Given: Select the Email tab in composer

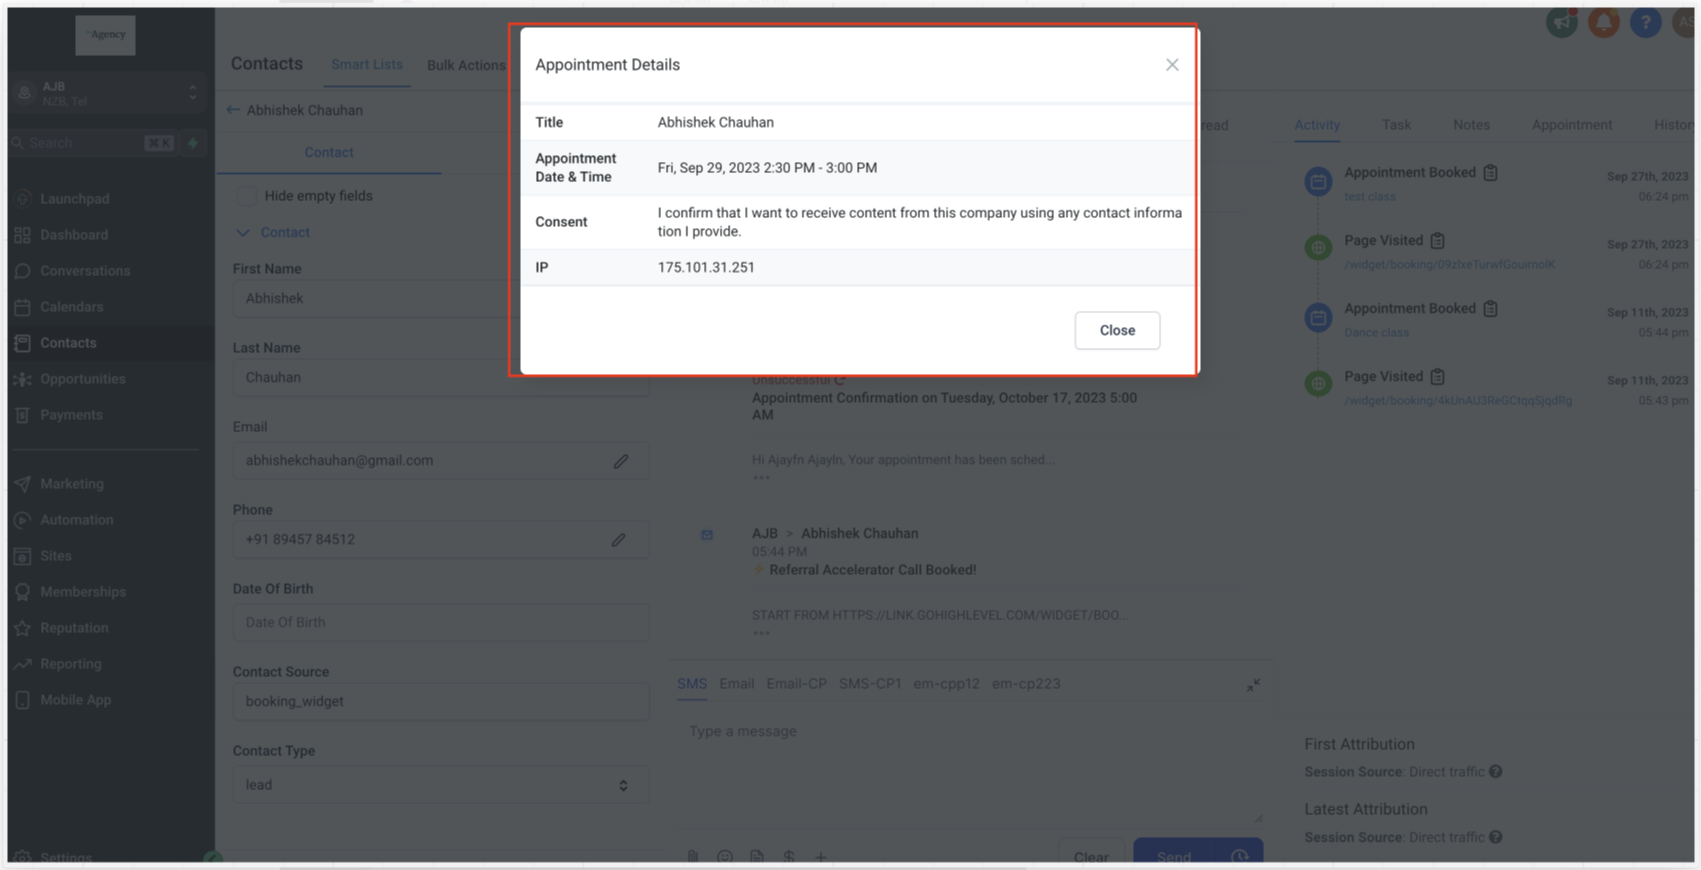Looking at the screenshot, I should pyautogui.click(x=736, y=684).
